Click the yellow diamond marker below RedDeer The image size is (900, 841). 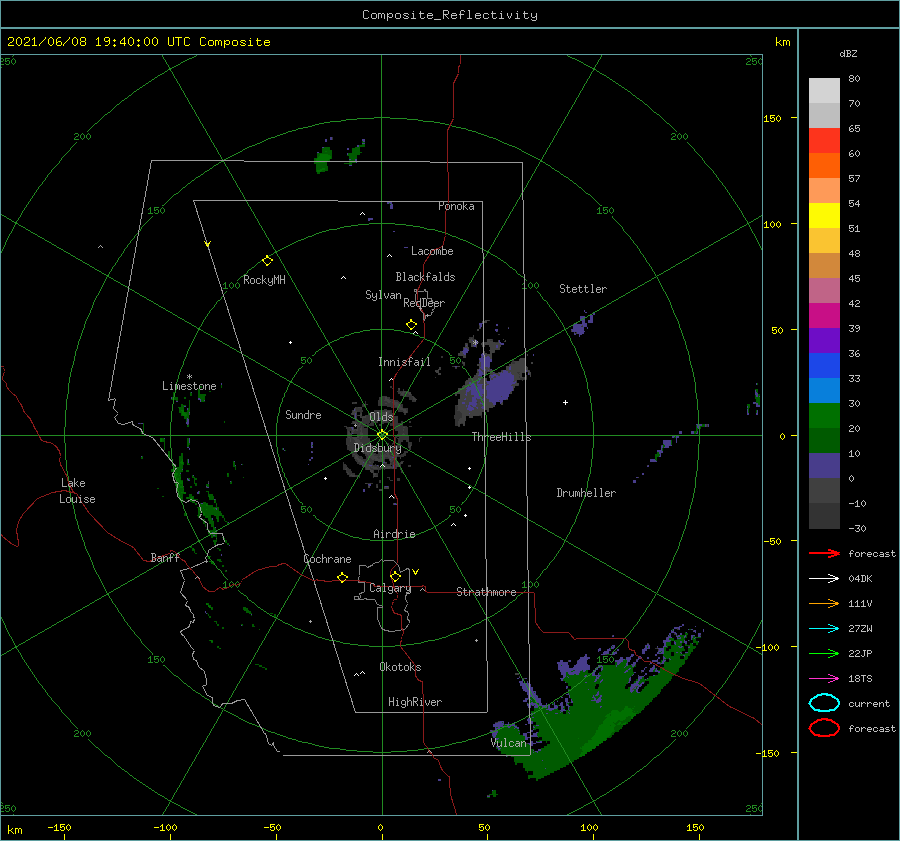[x=411, y=325]
